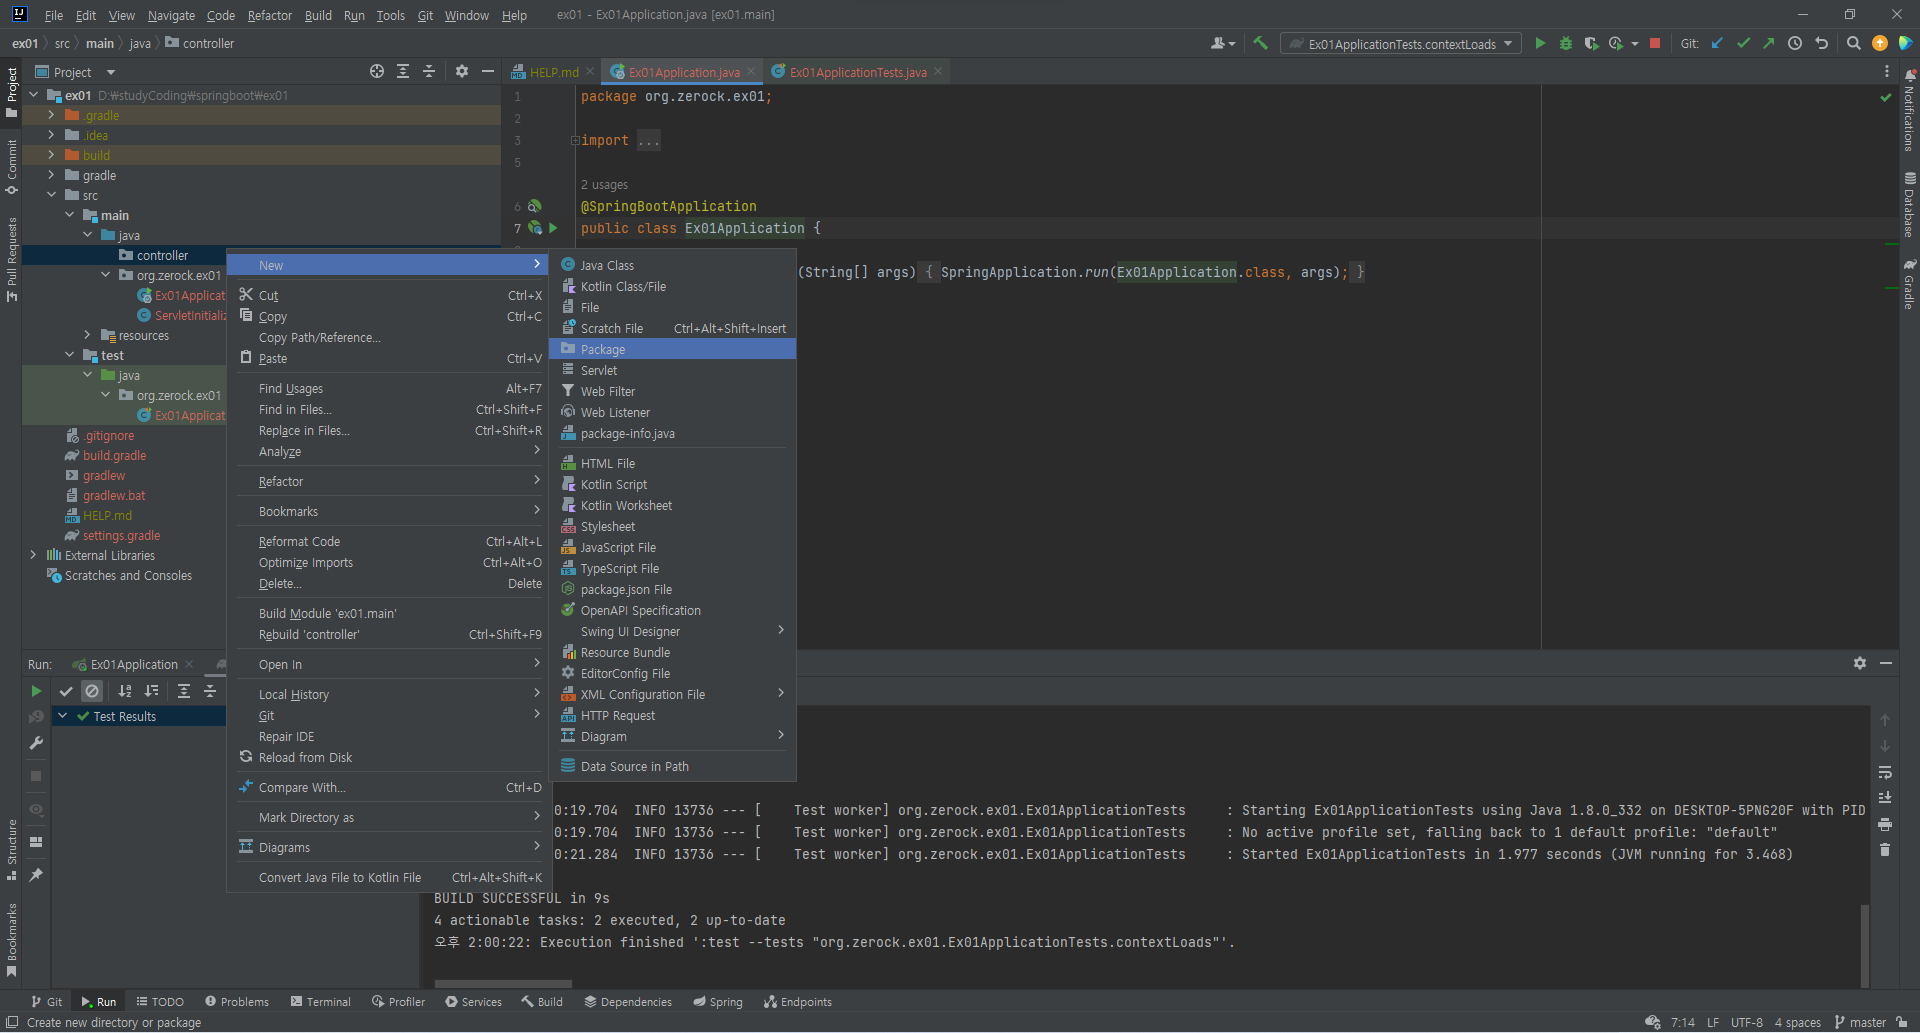Open Search Everywhere magnifier icon
Screen dimensions: 1920x1033
pyautogui.click(x=1853, y=43)
